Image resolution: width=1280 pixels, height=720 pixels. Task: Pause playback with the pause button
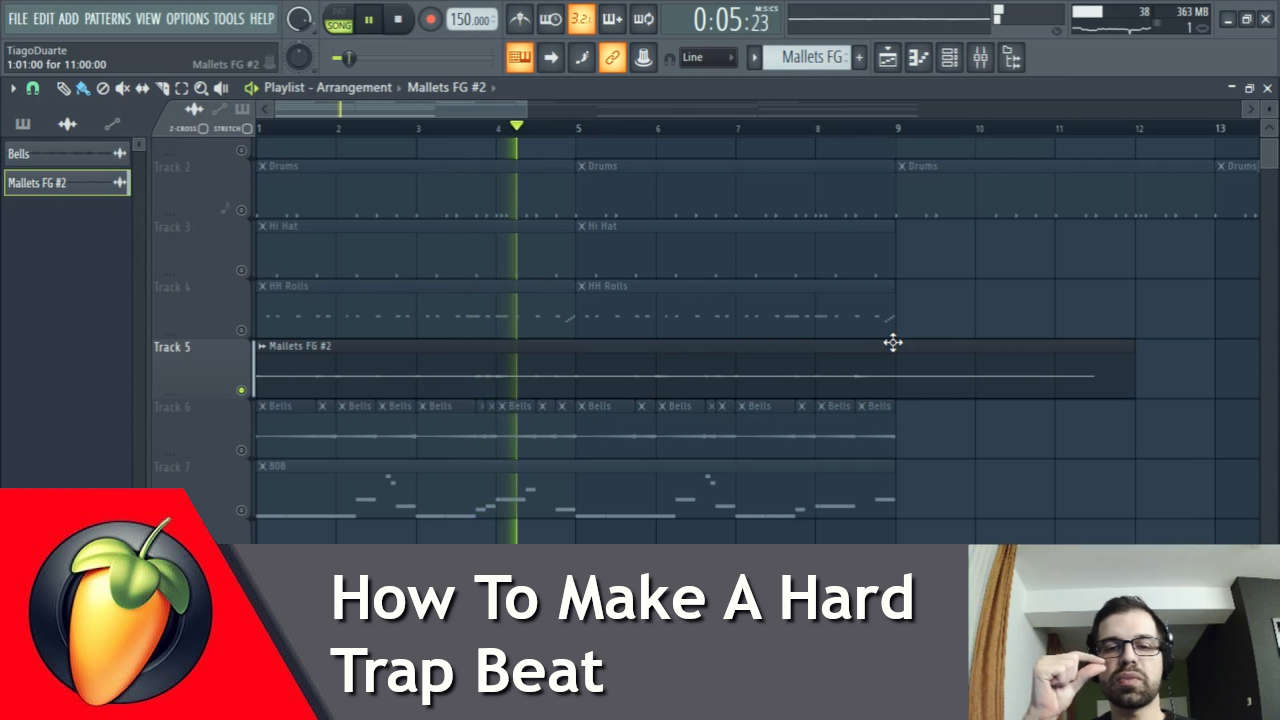[x=369, y=19]
